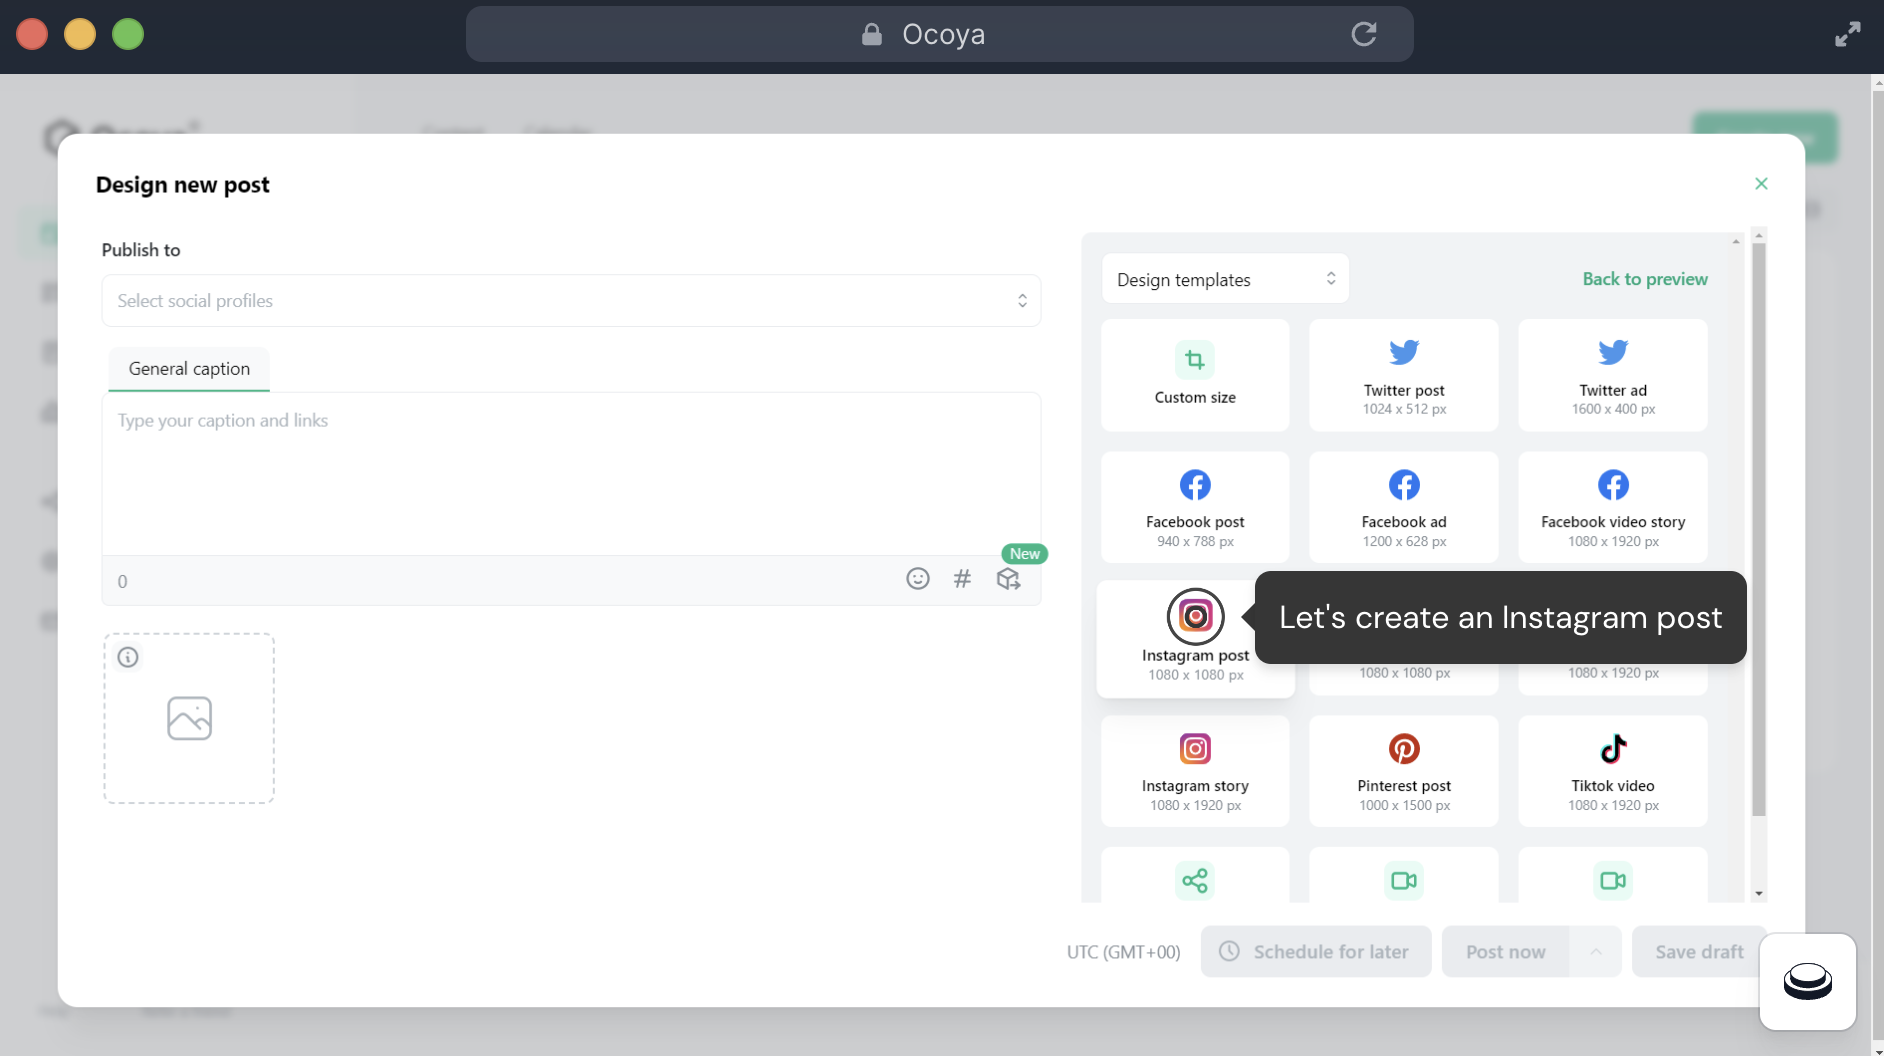
Task: Select the Instagram post template
Action: (1195, 639)
